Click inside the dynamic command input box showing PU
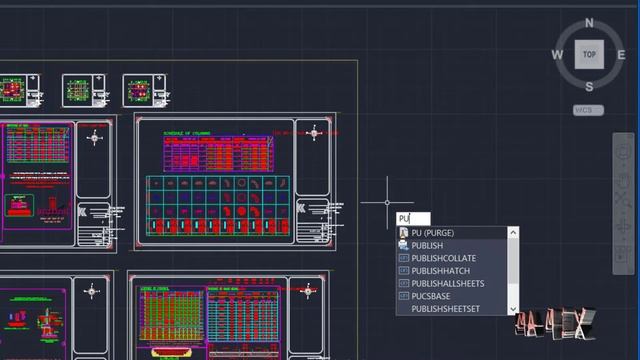 (x=413, y=219)
